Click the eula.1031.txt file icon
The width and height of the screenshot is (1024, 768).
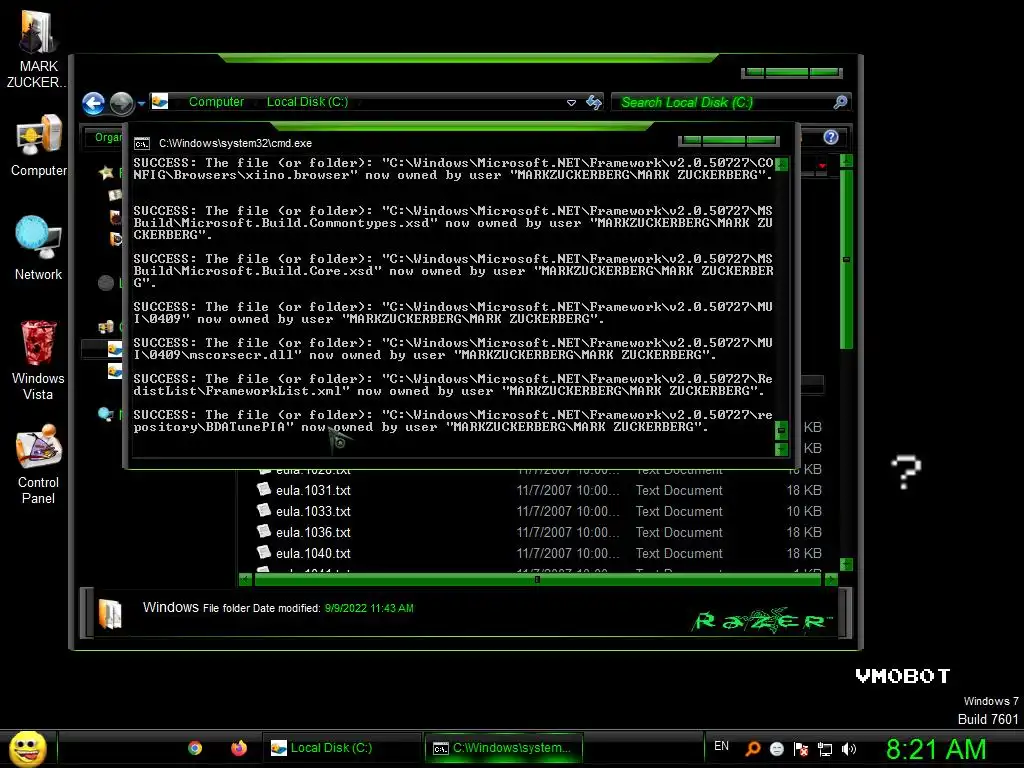click(x=264, y=489)
